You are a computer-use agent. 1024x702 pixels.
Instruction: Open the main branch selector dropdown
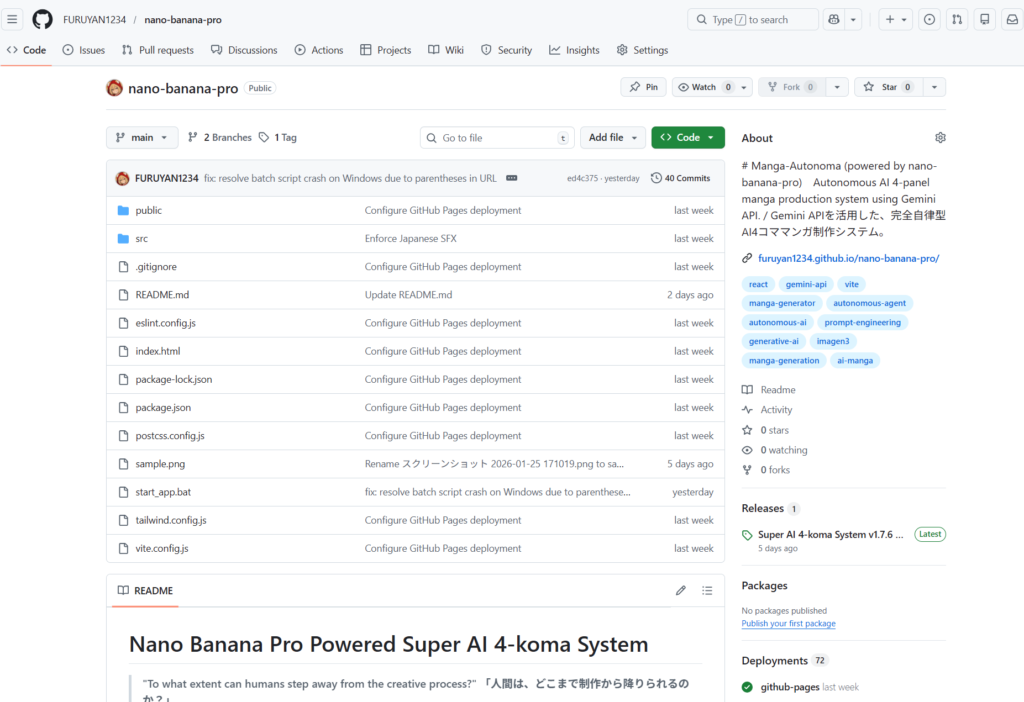point(141,137)
